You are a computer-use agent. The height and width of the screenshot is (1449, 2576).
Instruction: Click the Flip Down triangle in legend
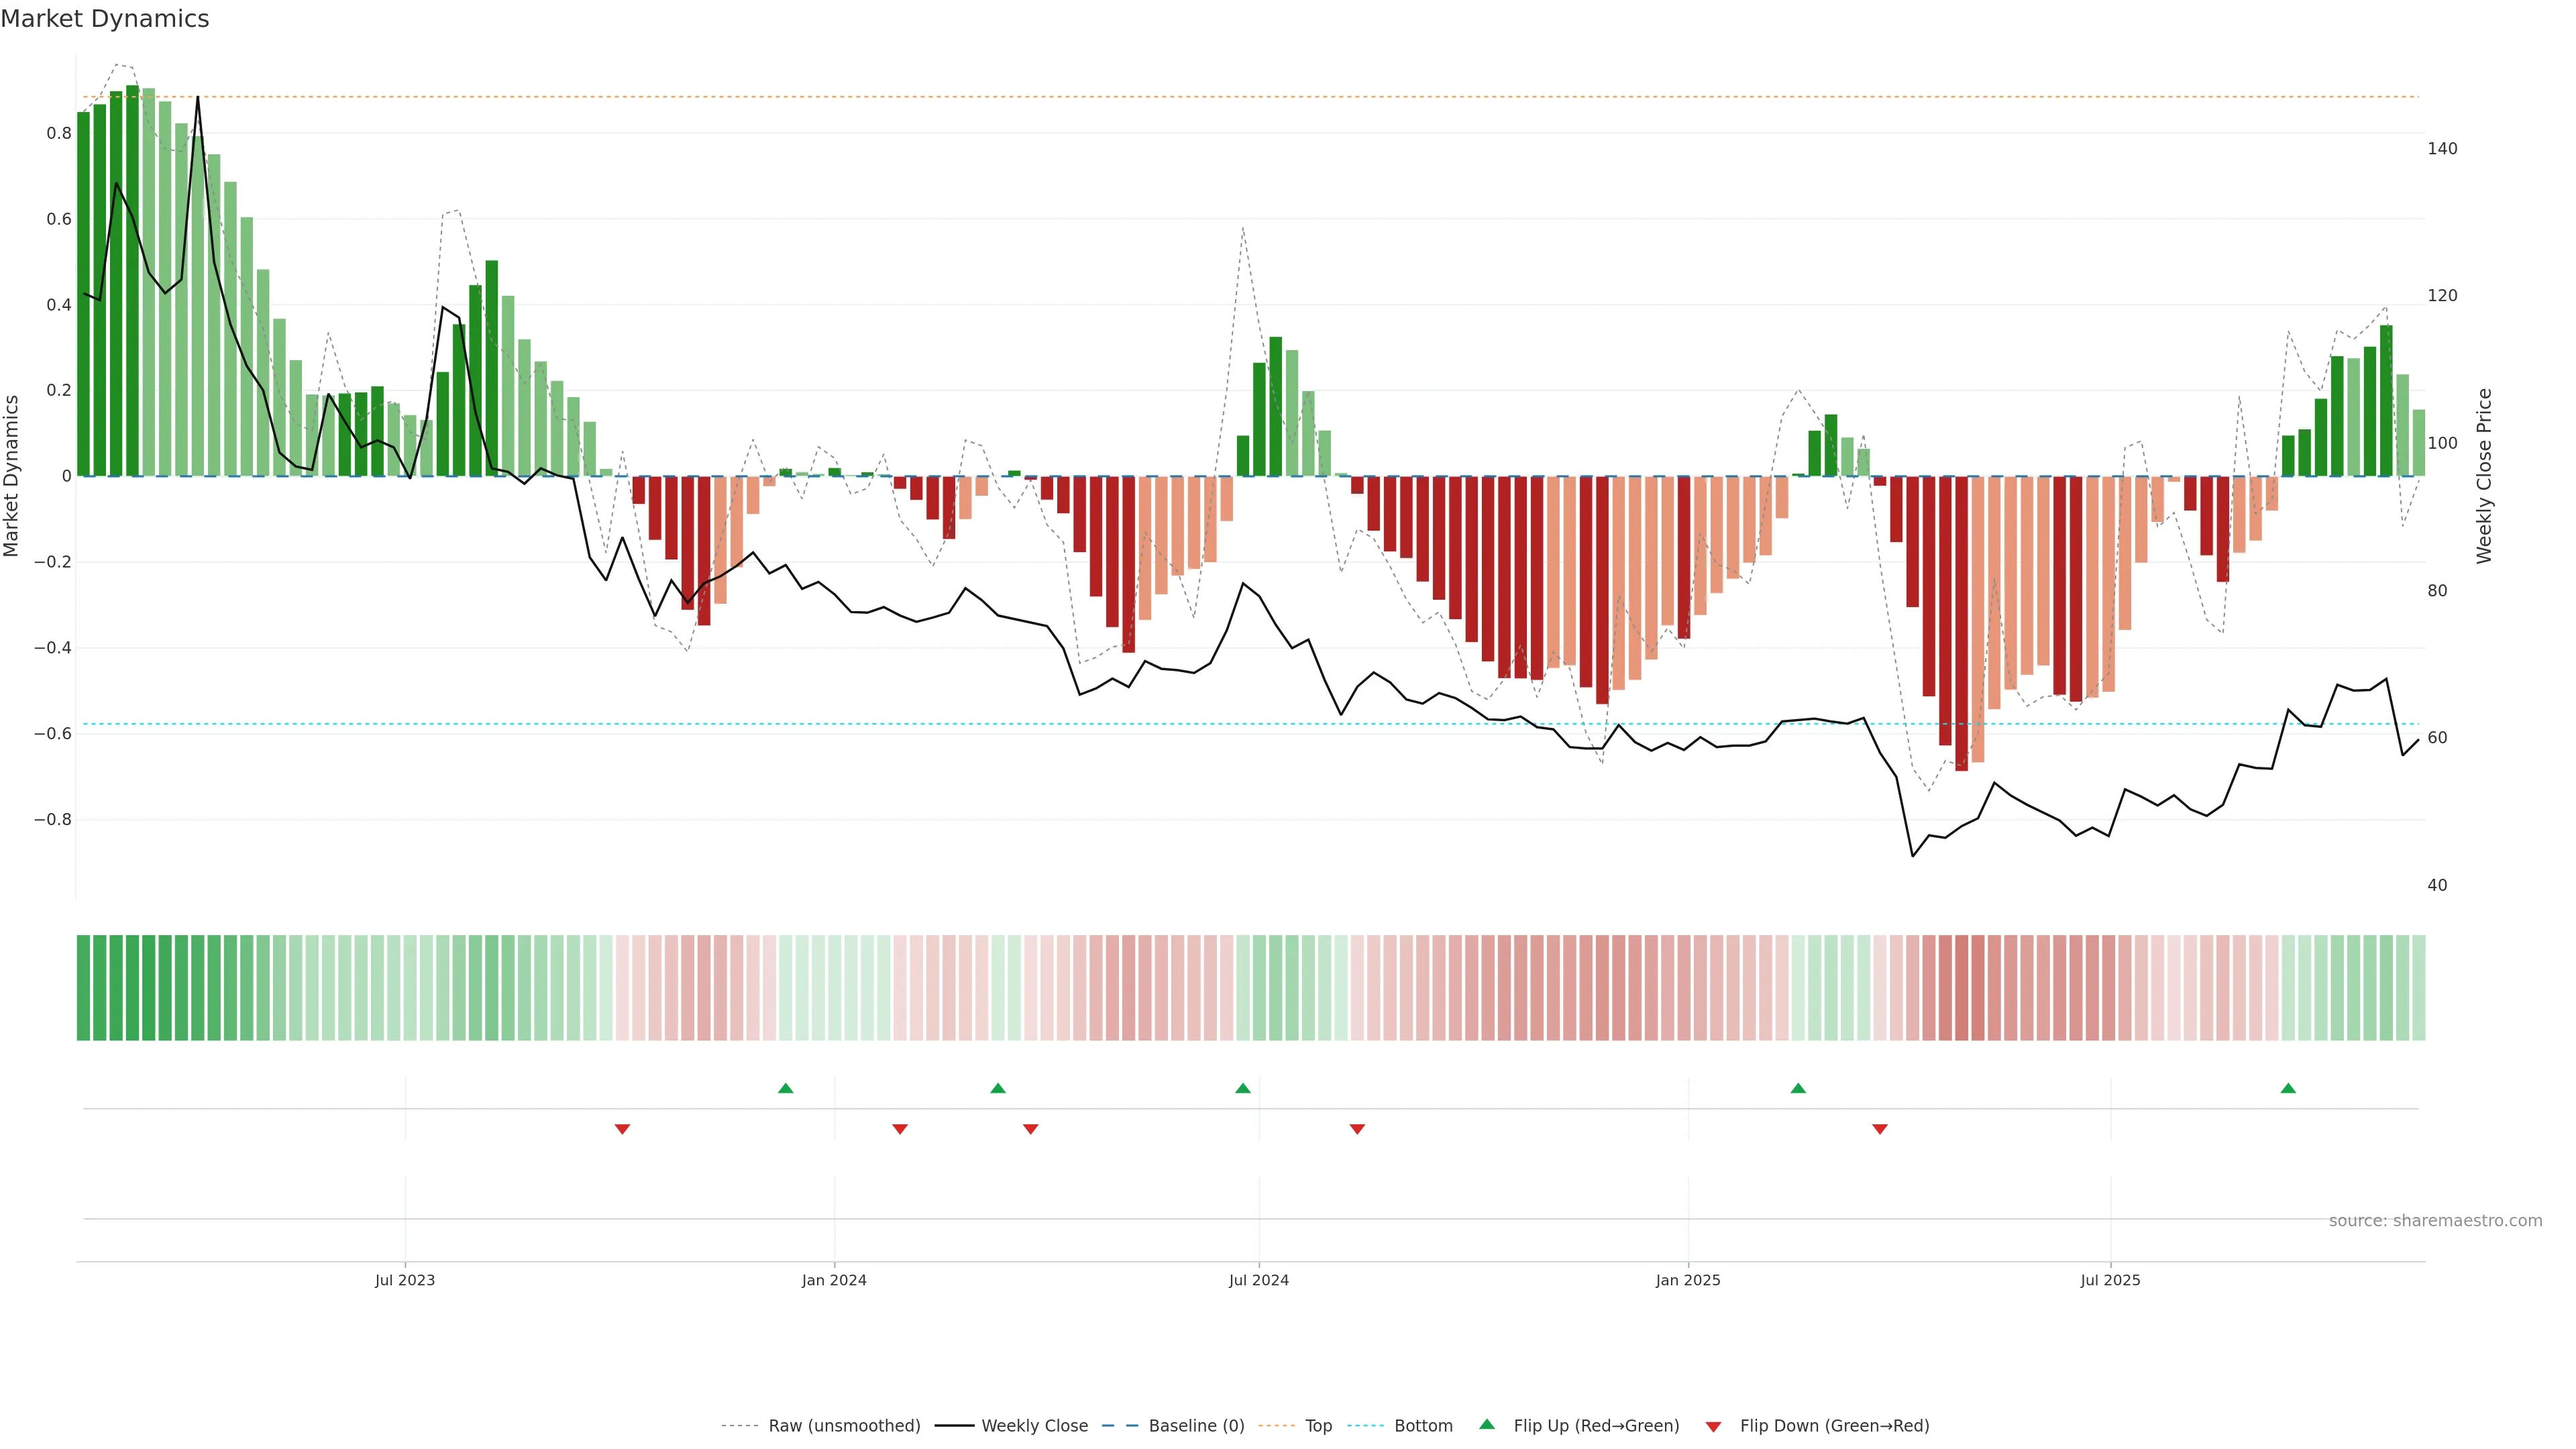coord(1713,1426)
